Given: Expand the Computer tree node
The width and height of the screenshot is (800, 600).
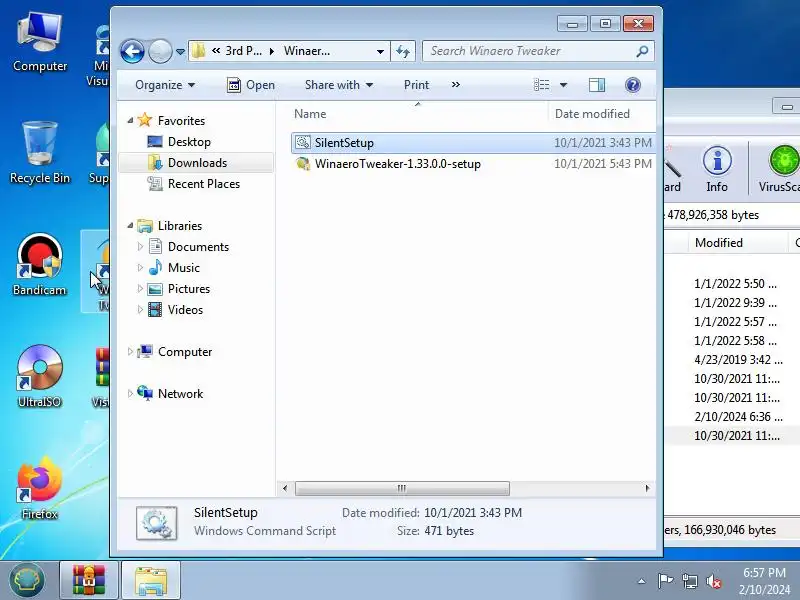Looking at the screenshot, I should 130,352.
